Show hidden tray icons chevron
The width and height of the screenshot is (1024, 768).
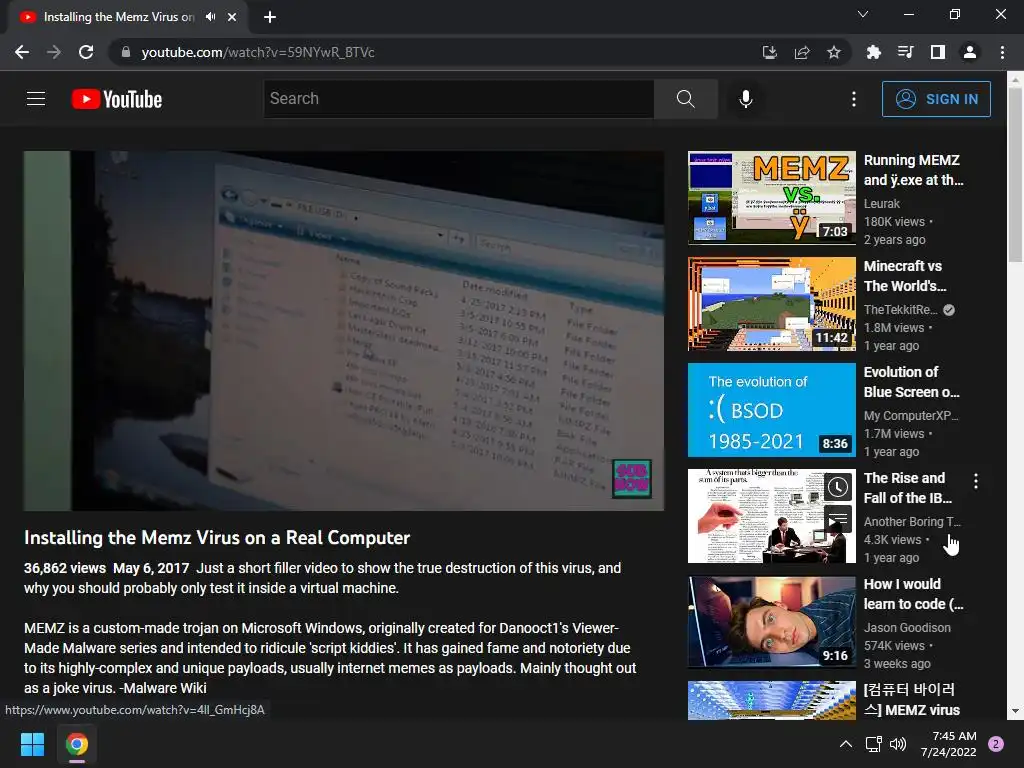coord(846,744)
